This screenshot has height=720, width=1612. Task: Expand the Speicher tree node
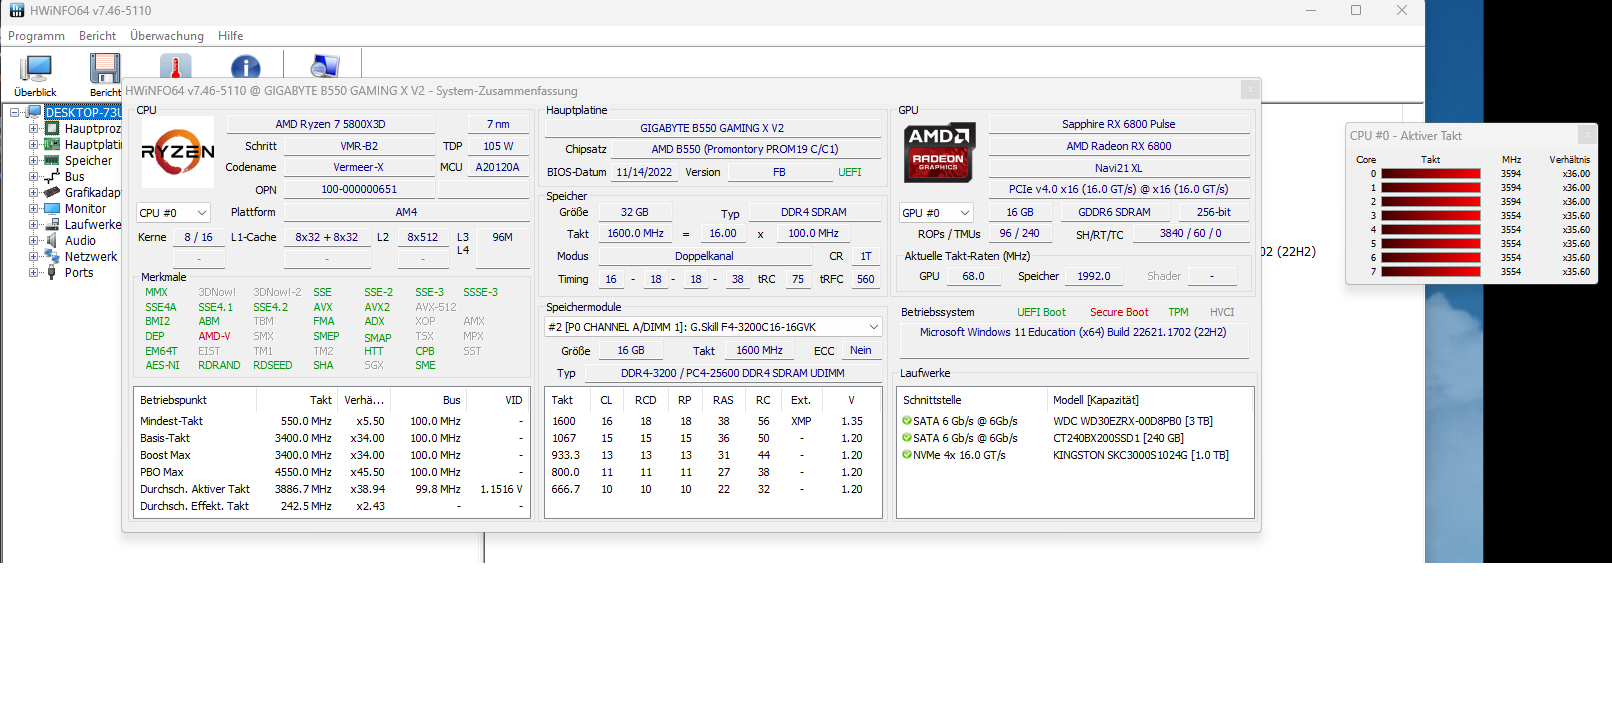[34, 160]
